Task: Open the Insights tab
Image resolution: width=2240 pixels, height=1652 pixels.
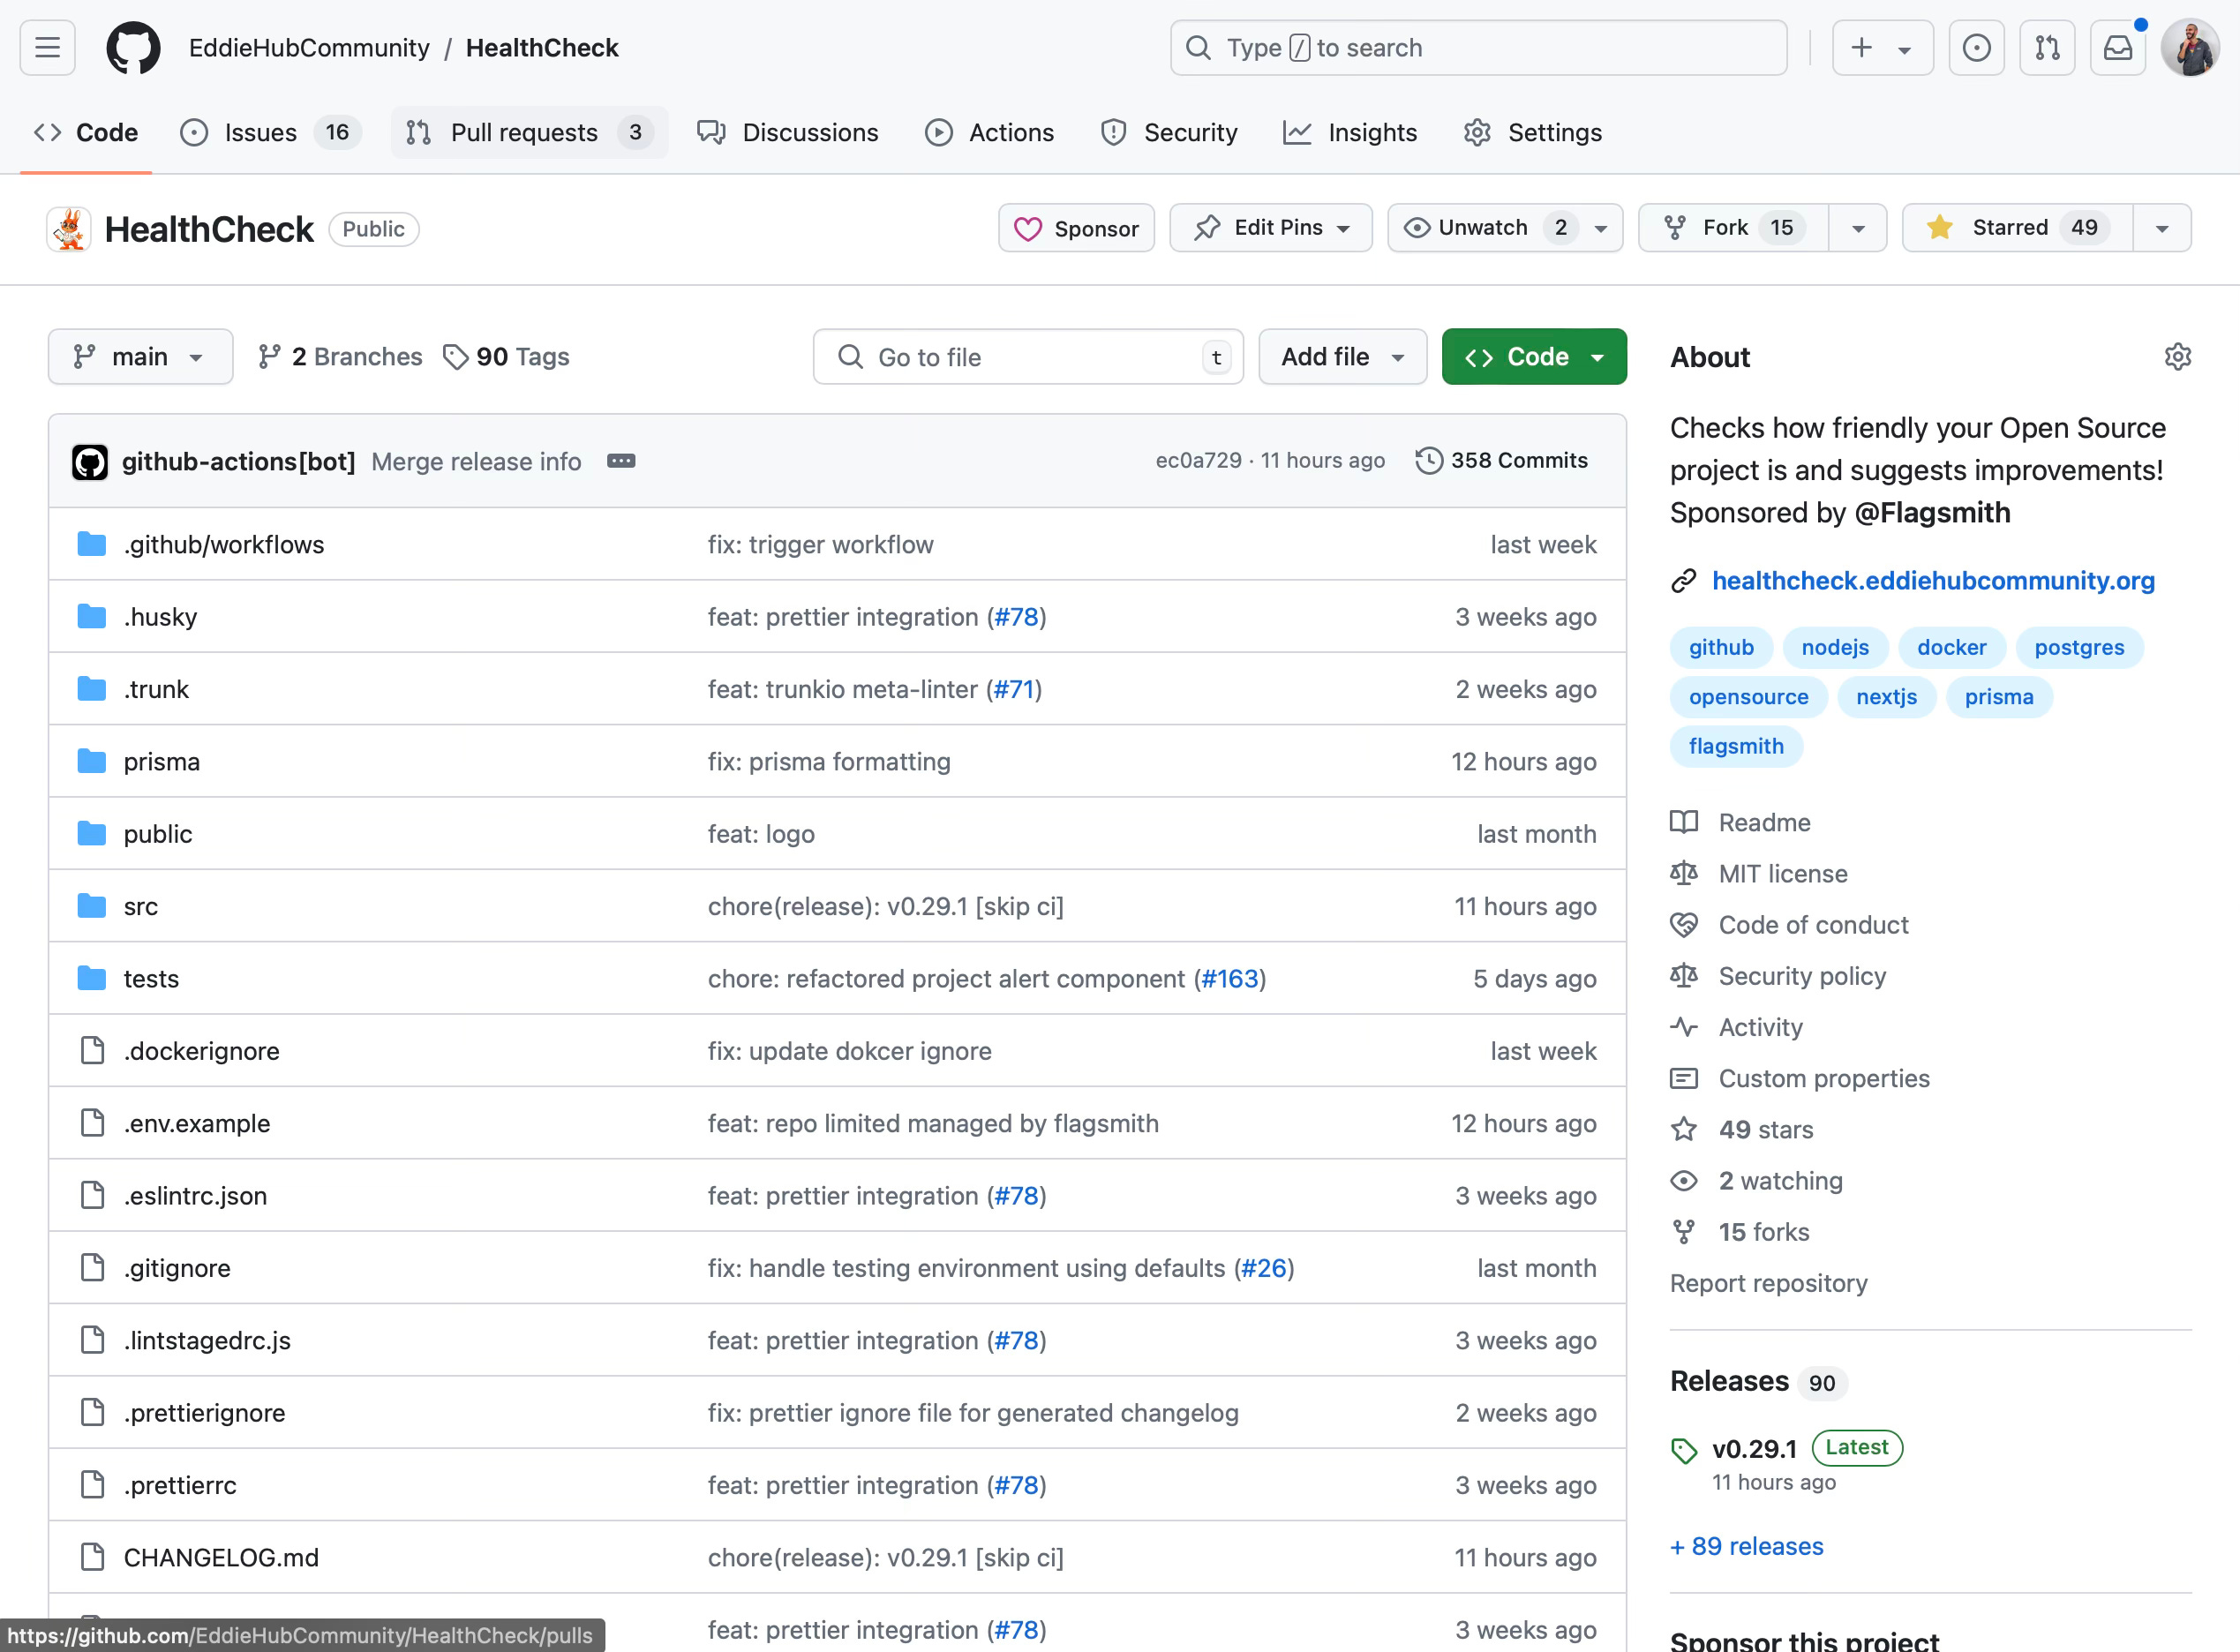Action: (1350, 133)
